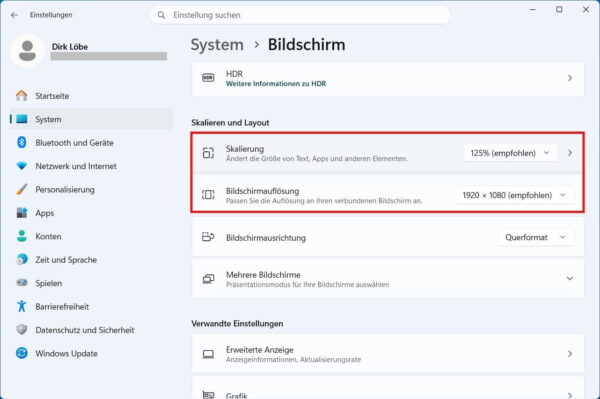The image size is (600, 399).
Task: Open Grafik settings via right chevron
Action: (x=570, y=395)
